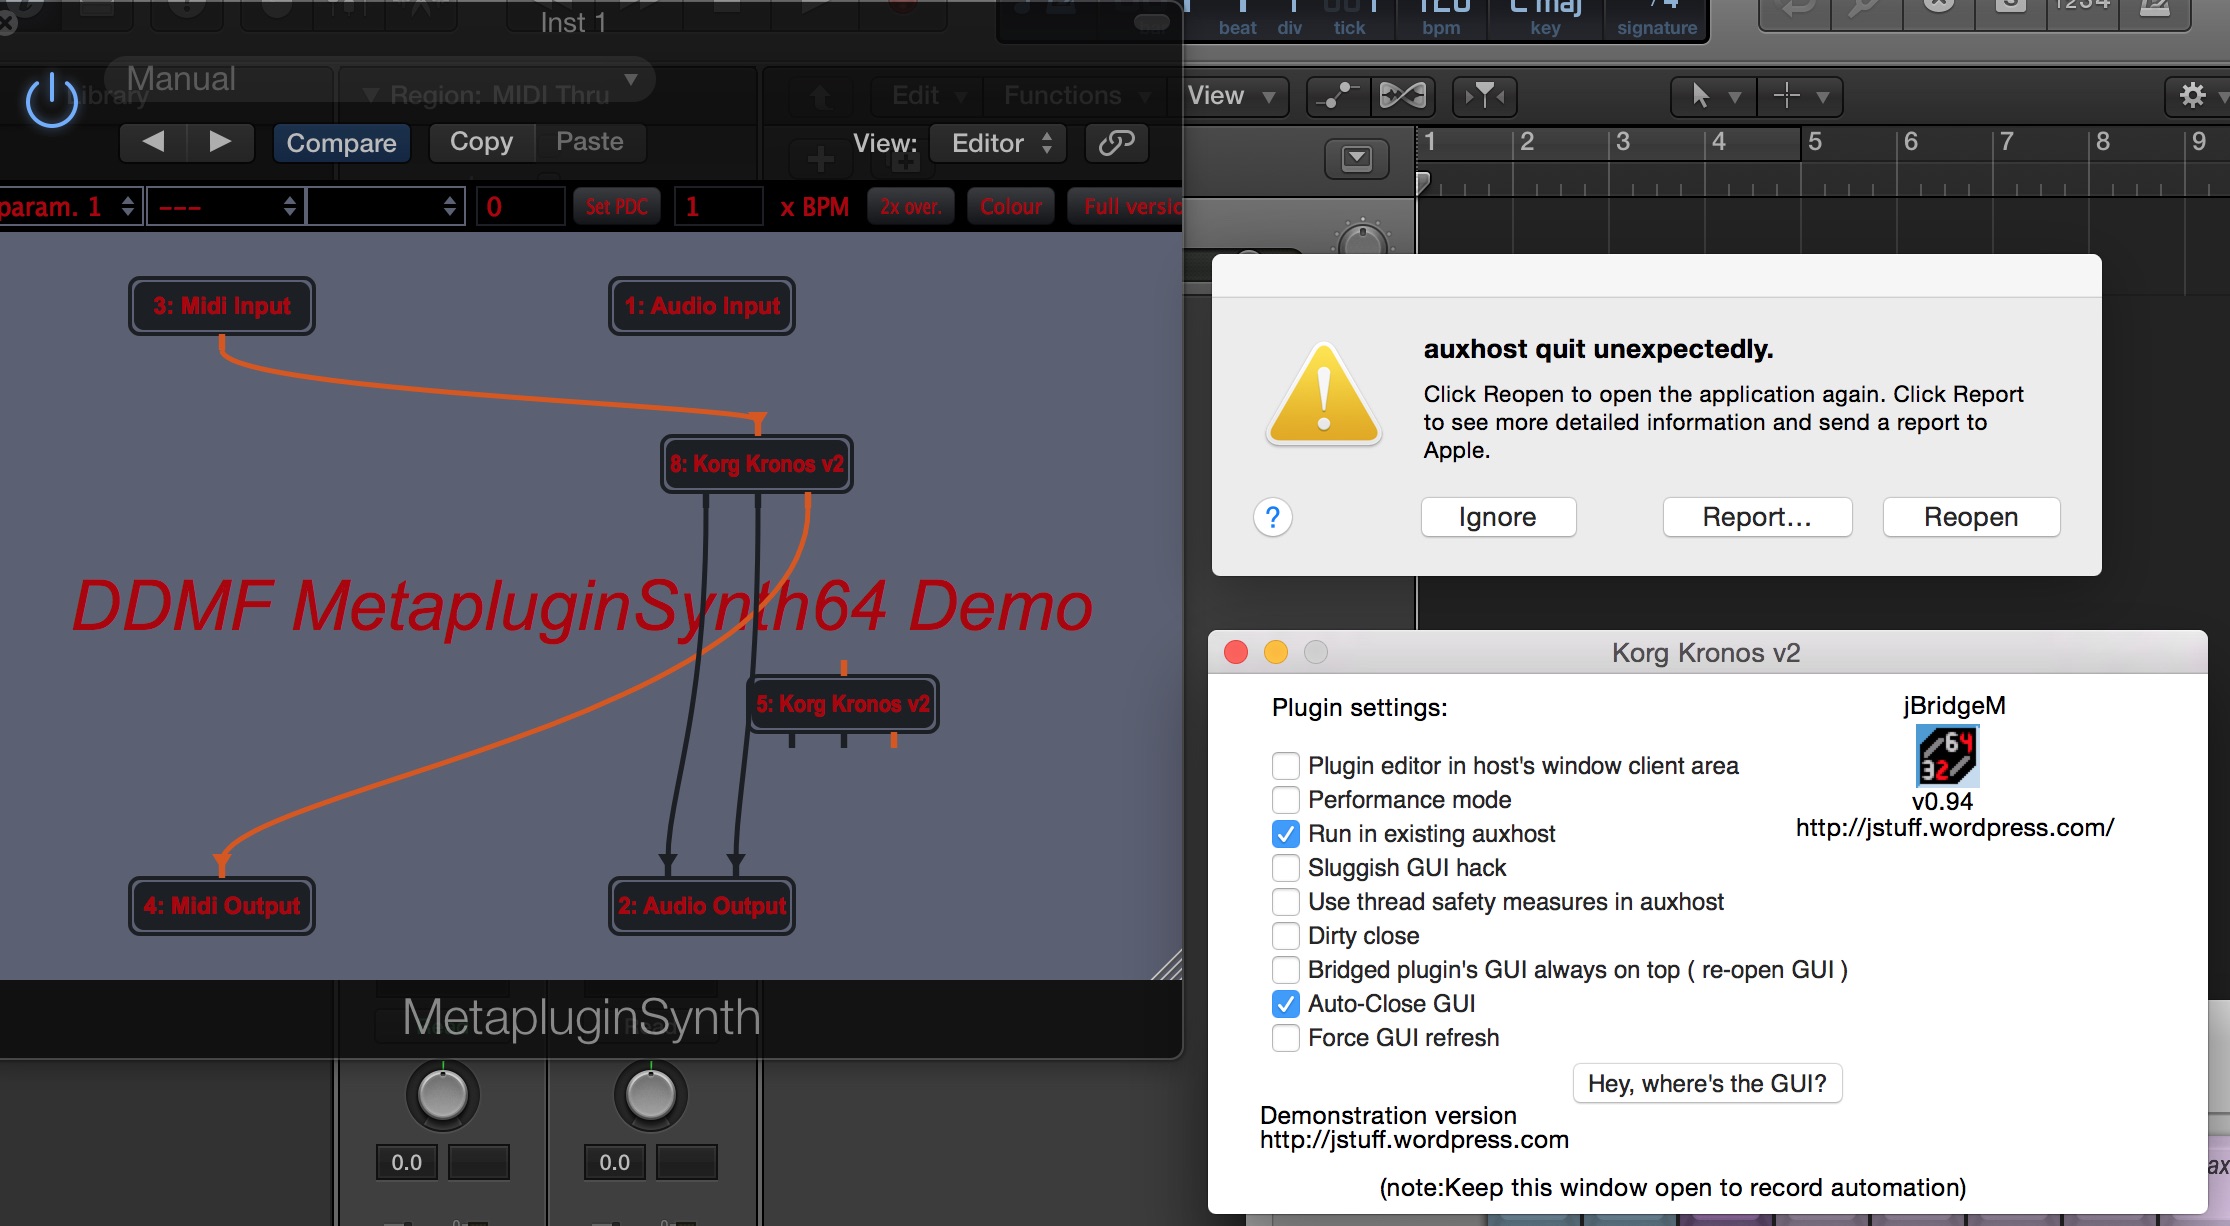The width and height of the screenshot is (2230, 1226).
Task: Click the automation curve icon in toolbar
Action: click(1337, 96)
